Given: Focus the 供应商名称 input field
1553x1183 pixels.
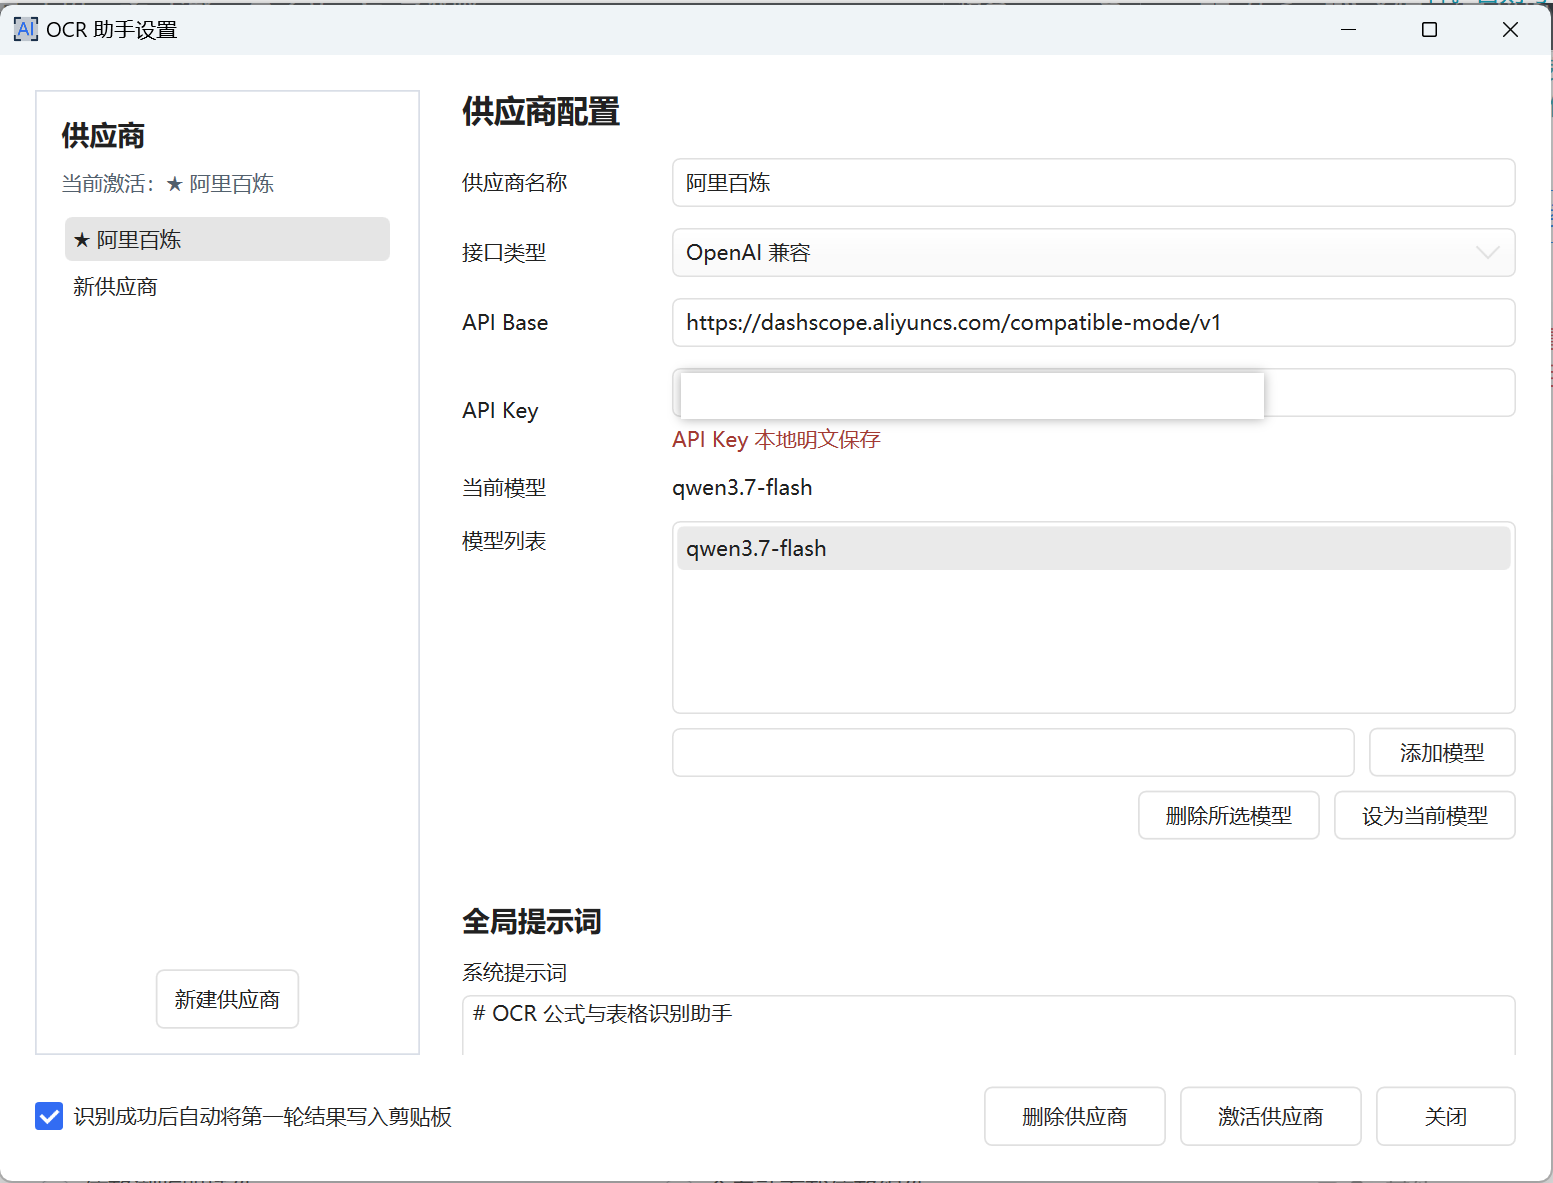Looking at the screenshot, I should coord(1093,183).
